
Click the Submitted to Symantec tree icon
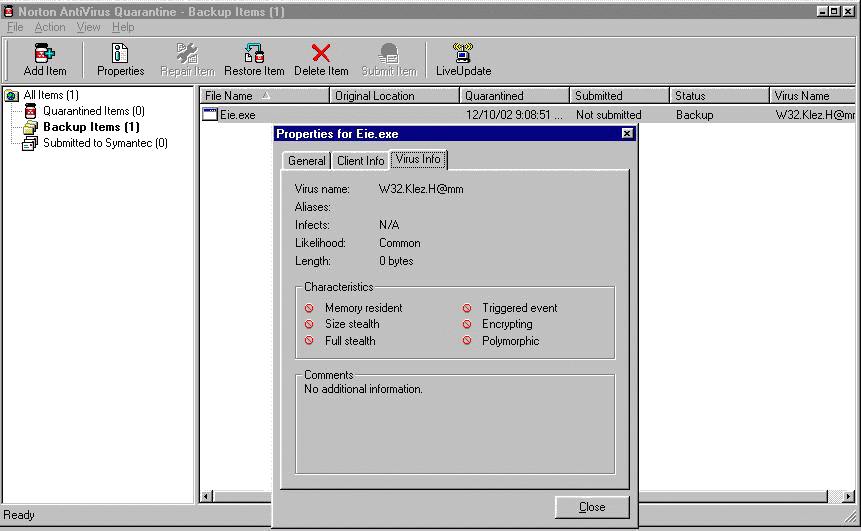[30, 143]
